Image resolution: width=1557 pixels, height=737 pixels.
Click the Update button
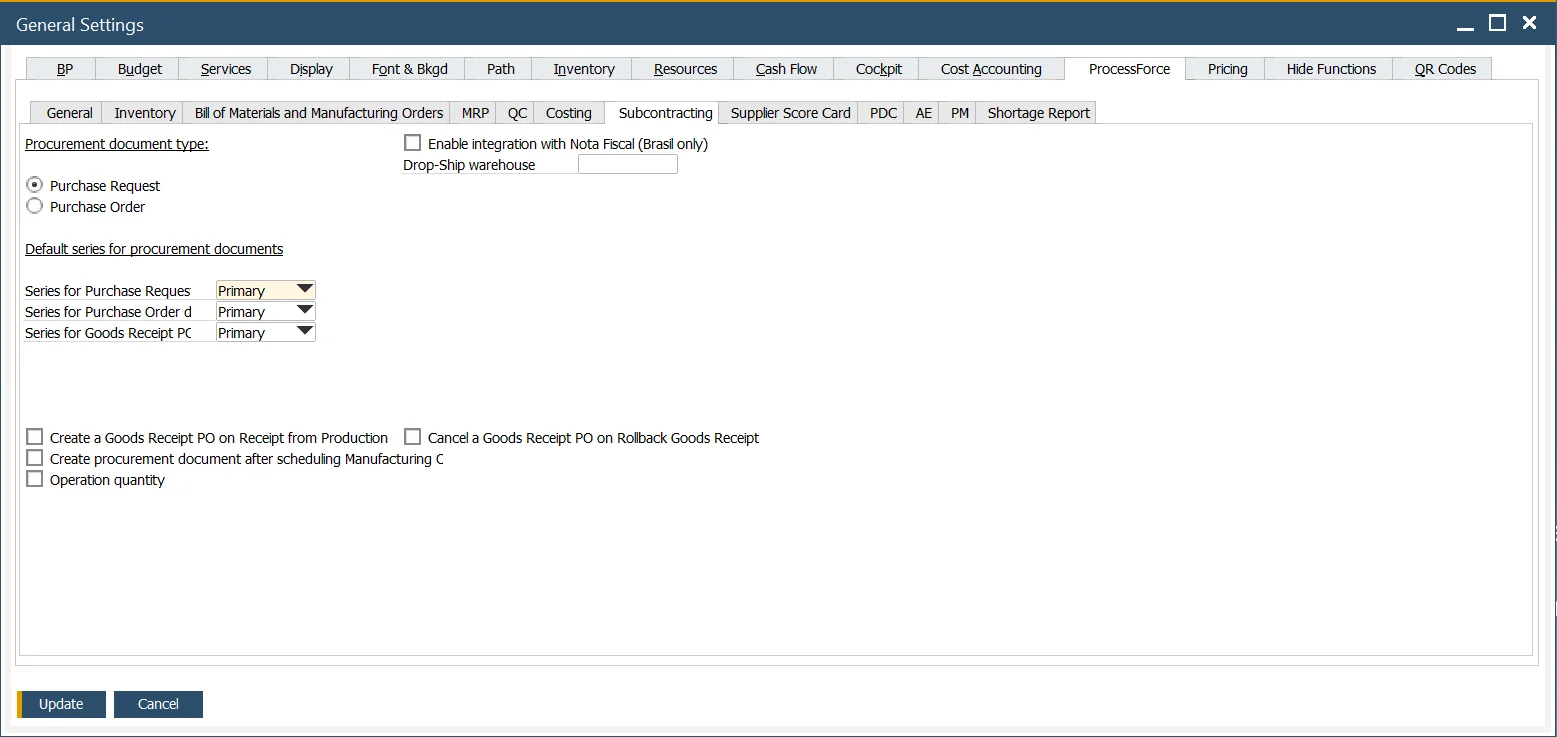point(62,704)
